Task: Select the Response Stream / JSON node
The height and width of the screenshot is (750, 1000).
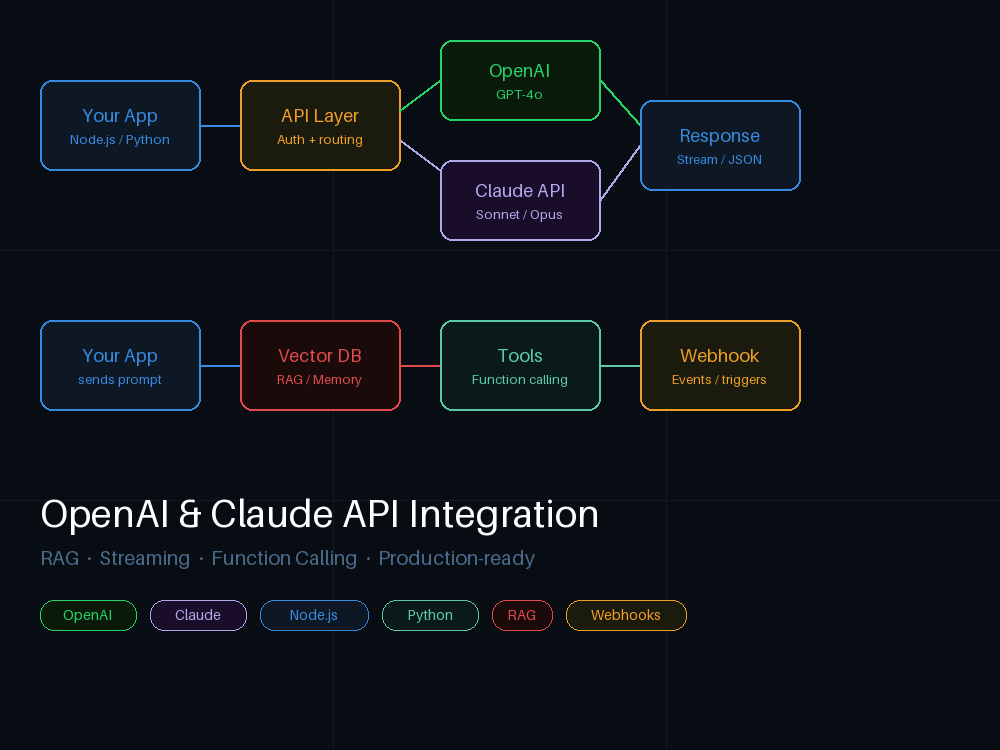Action: 720,145
